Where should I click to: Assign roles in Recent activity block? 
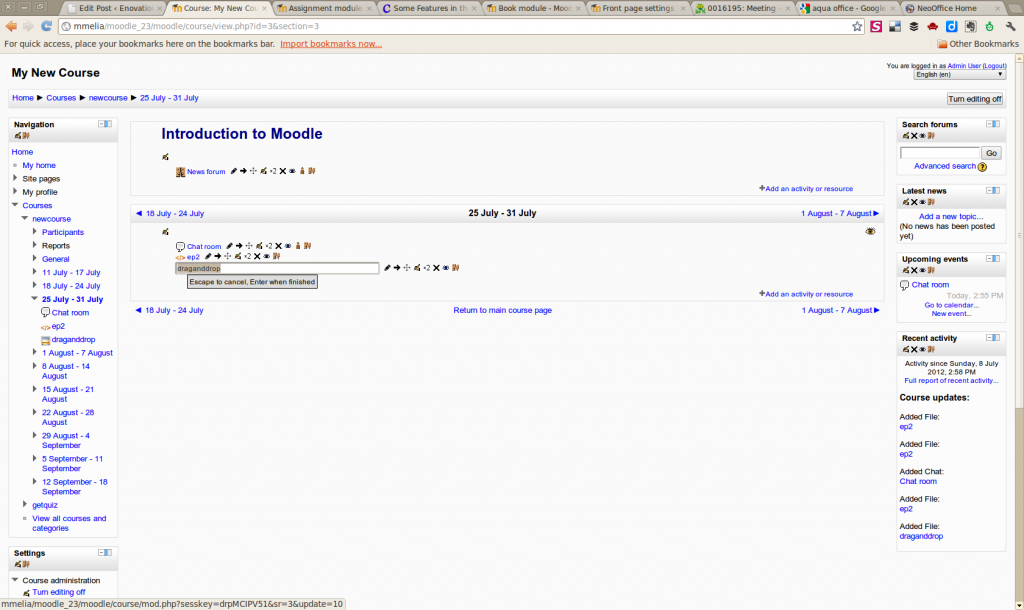pos(931,349)
